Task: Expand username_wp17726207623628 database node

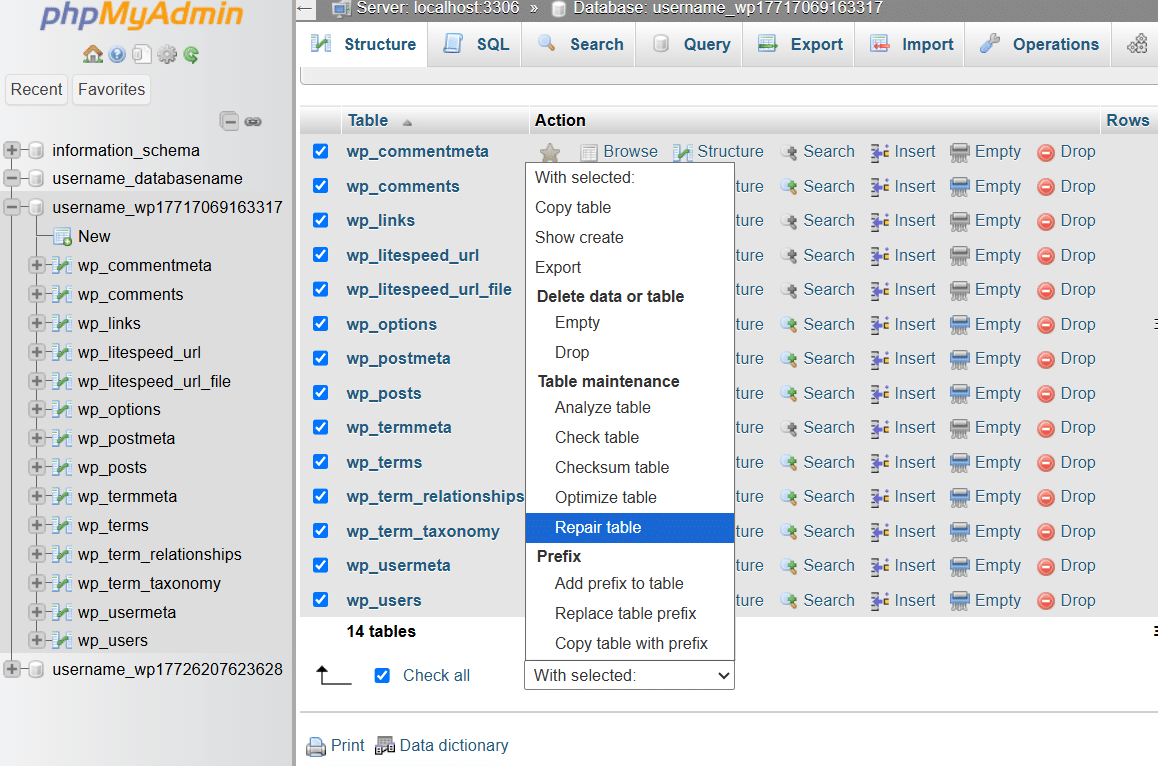Action: [x=11, y=669]
